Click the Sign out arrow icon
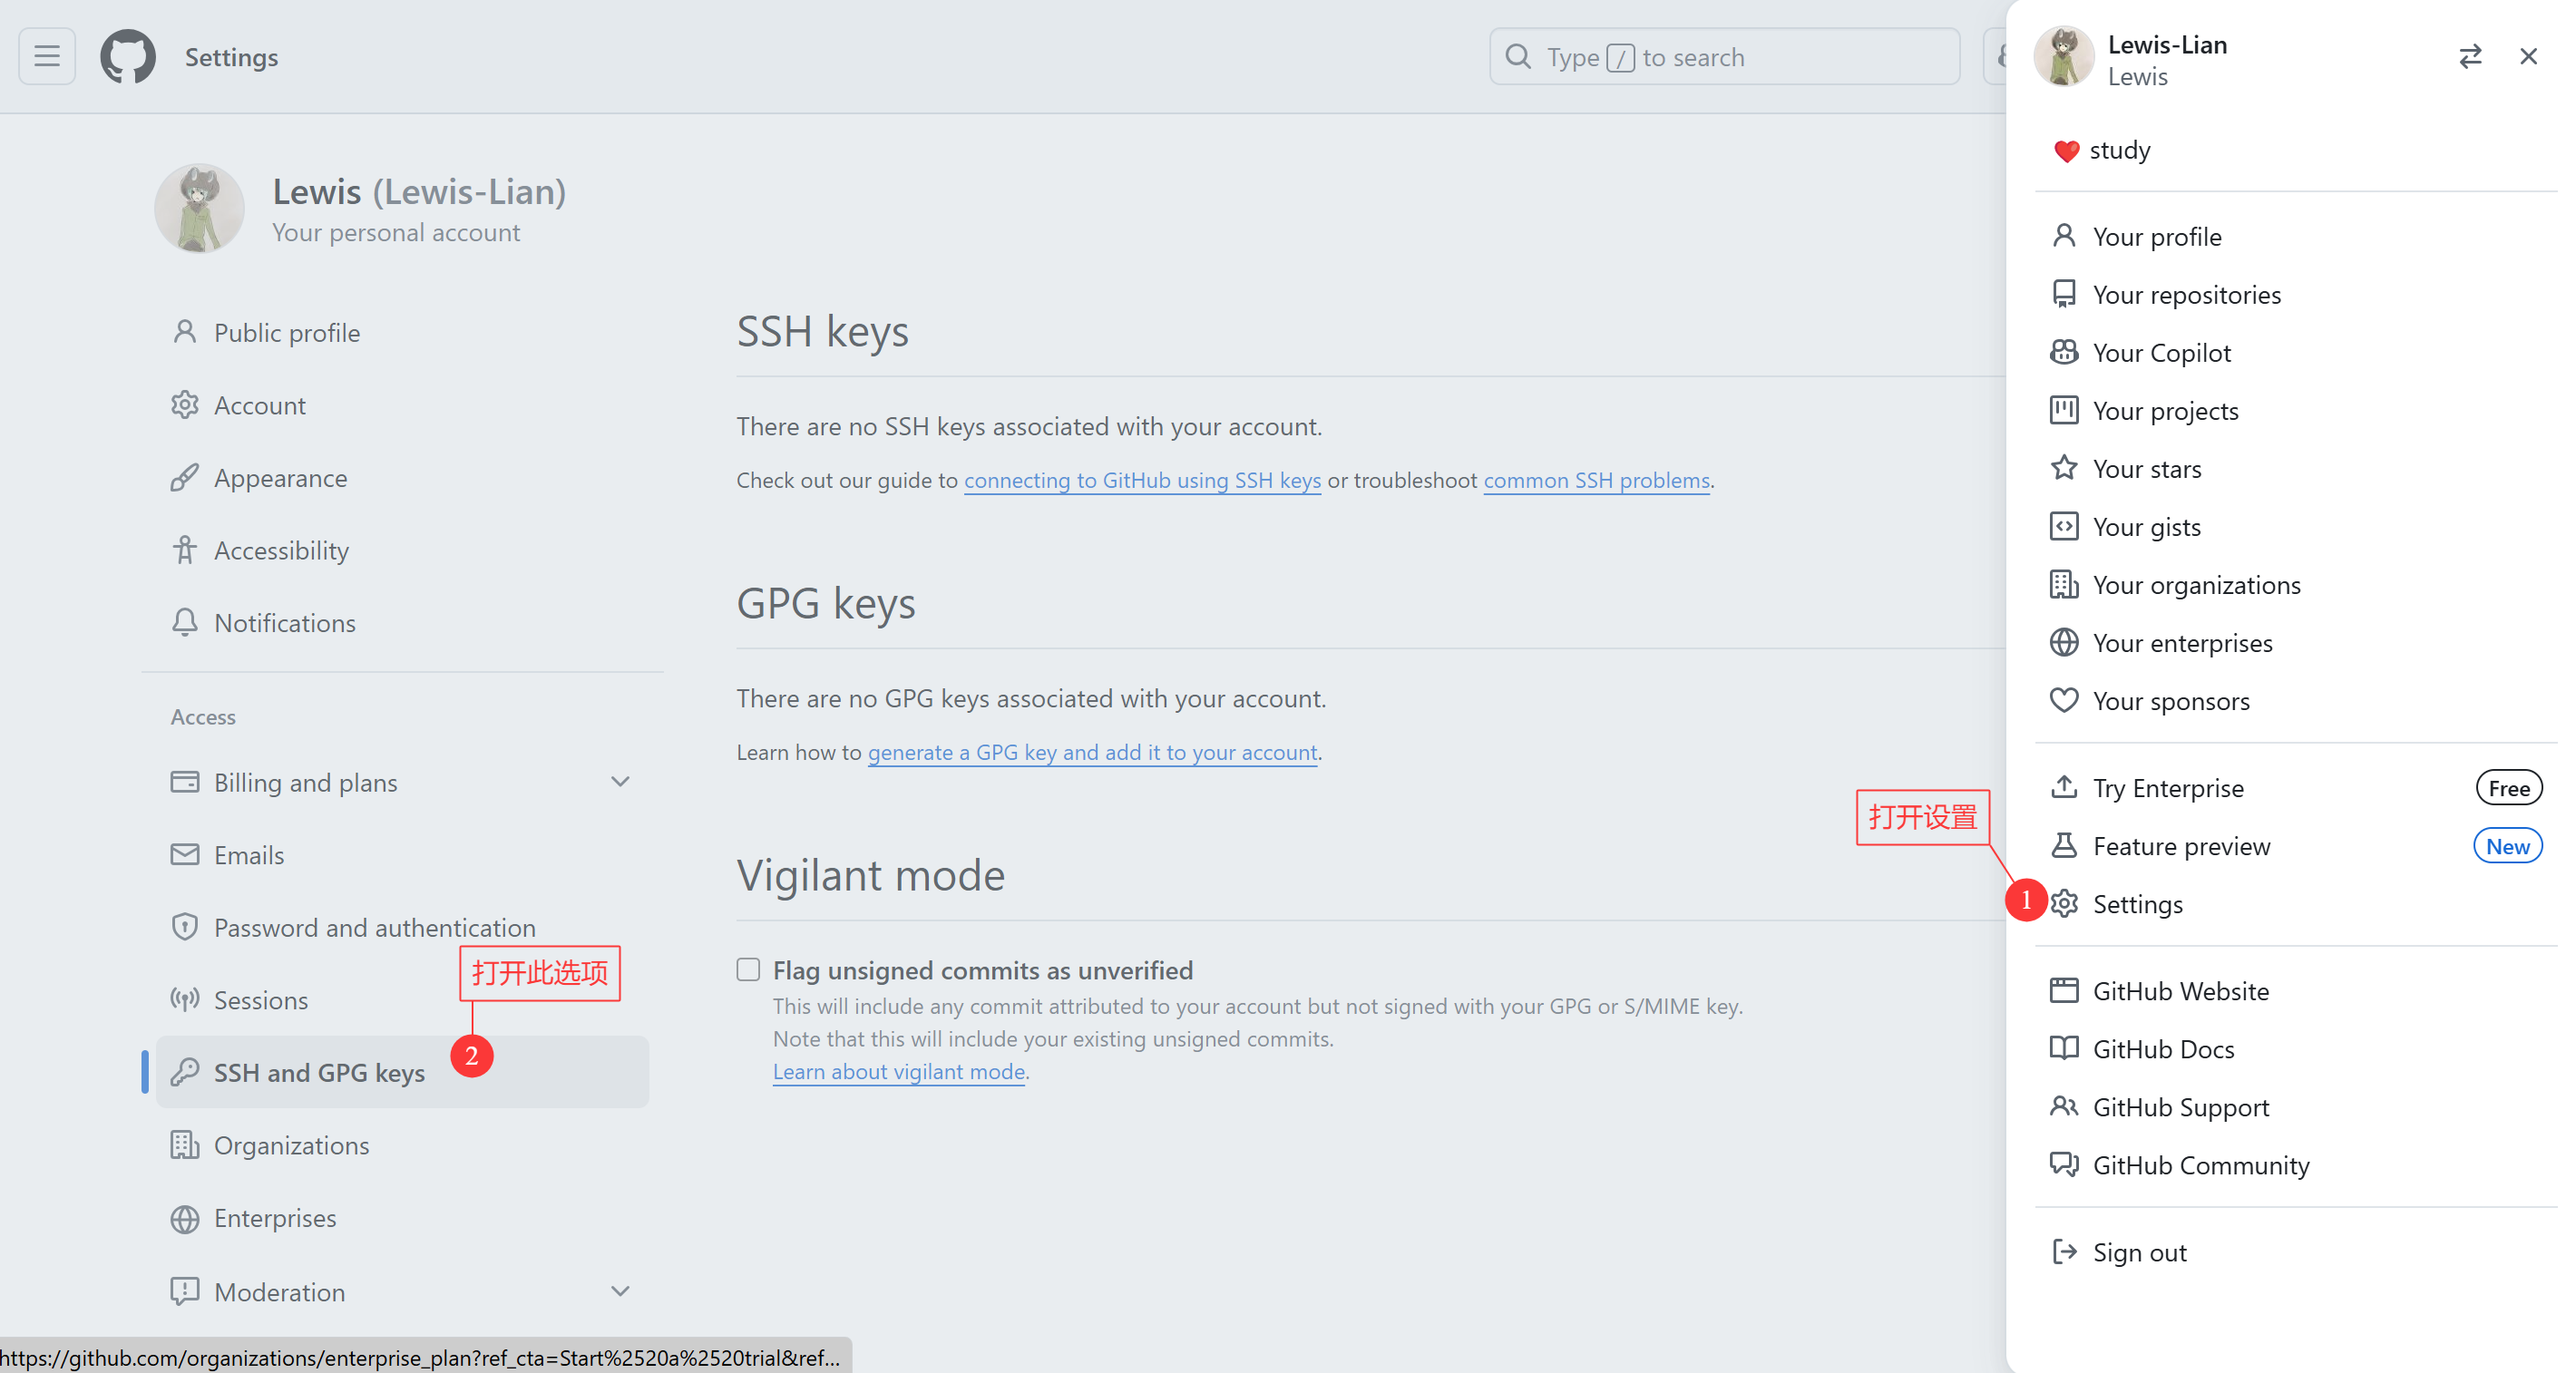Image resolution: width=2576 pixels, height=1373 pixels. click(2064, 1251)
